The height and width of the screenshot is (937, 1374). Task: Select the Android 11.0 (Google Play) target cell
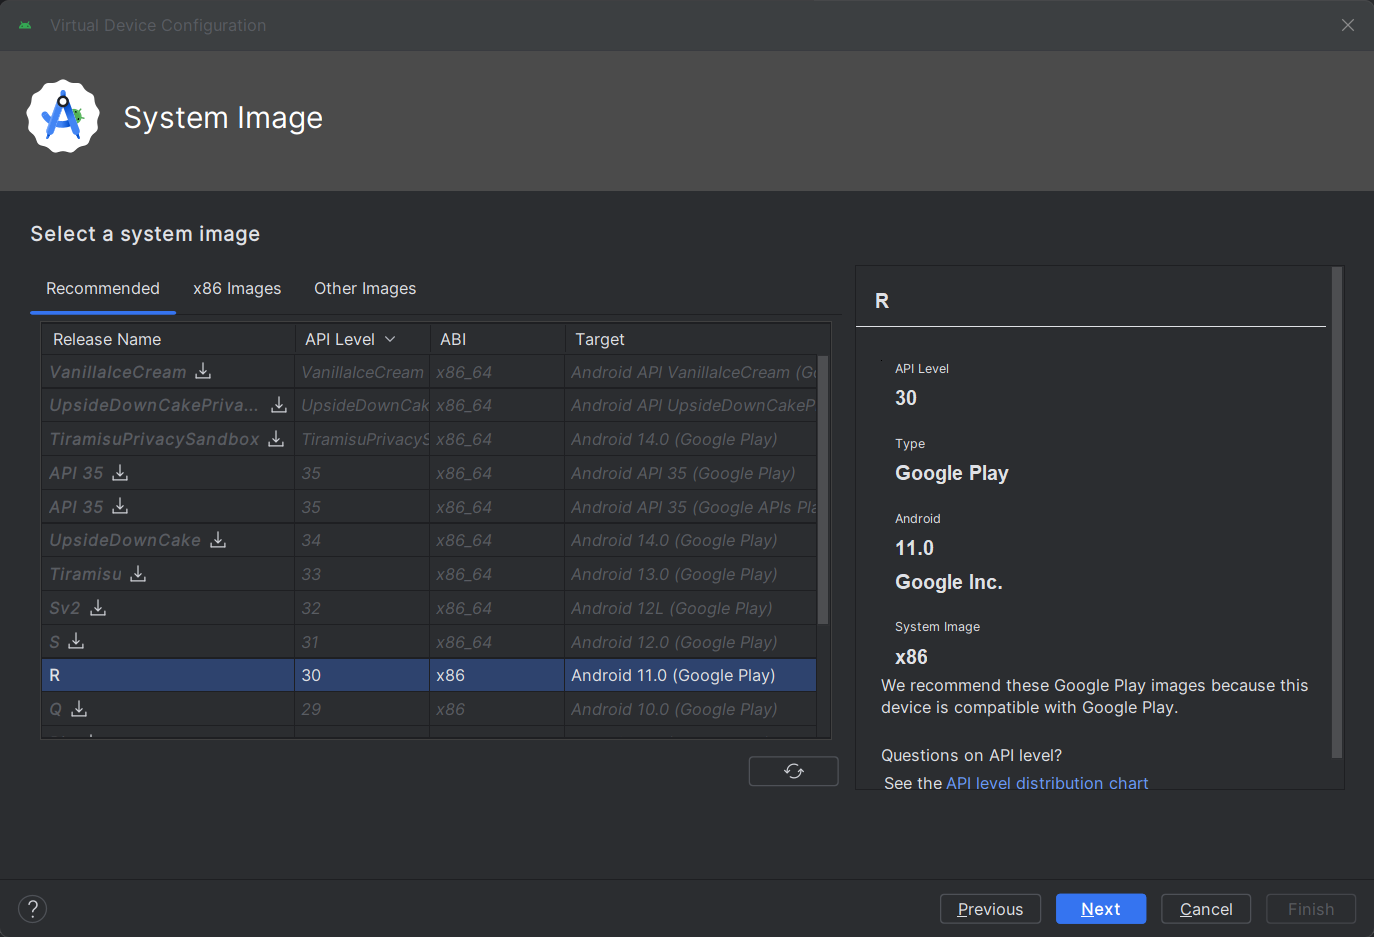coord(691,675)
